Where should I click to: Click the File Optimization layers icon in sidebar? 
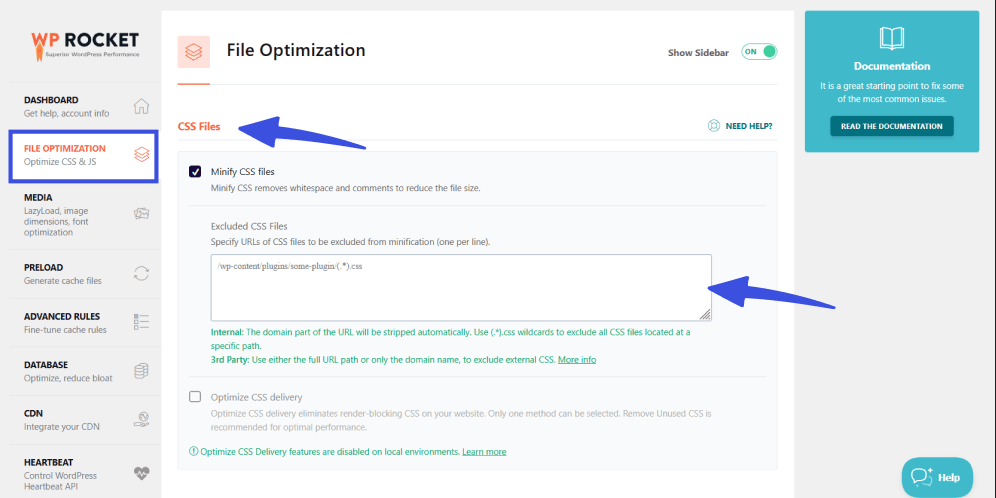(x=142, y=154)
